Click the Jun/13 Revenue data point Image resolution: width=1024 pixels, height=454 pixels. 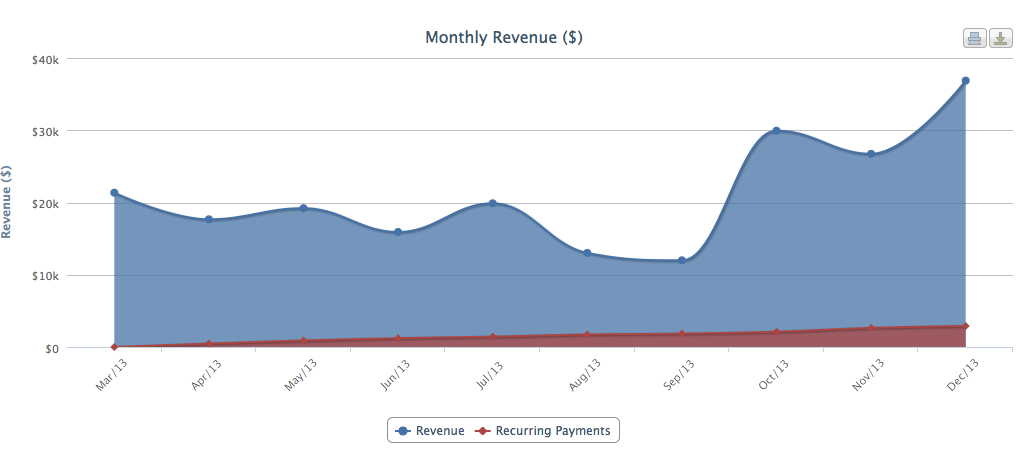[398, 232]
